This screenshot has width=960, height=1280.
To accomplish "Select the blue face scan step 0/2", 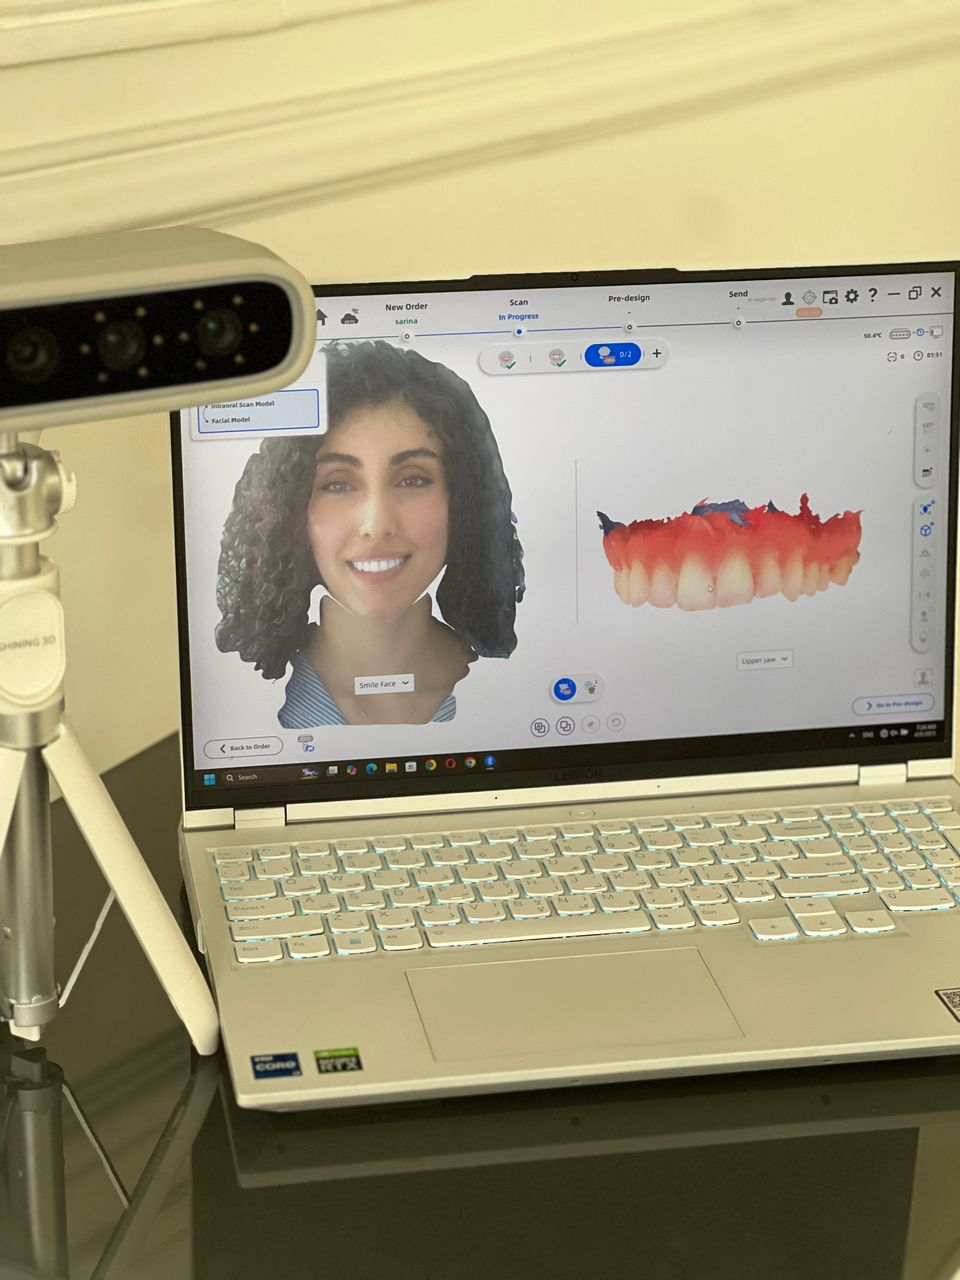I will 612,354.
